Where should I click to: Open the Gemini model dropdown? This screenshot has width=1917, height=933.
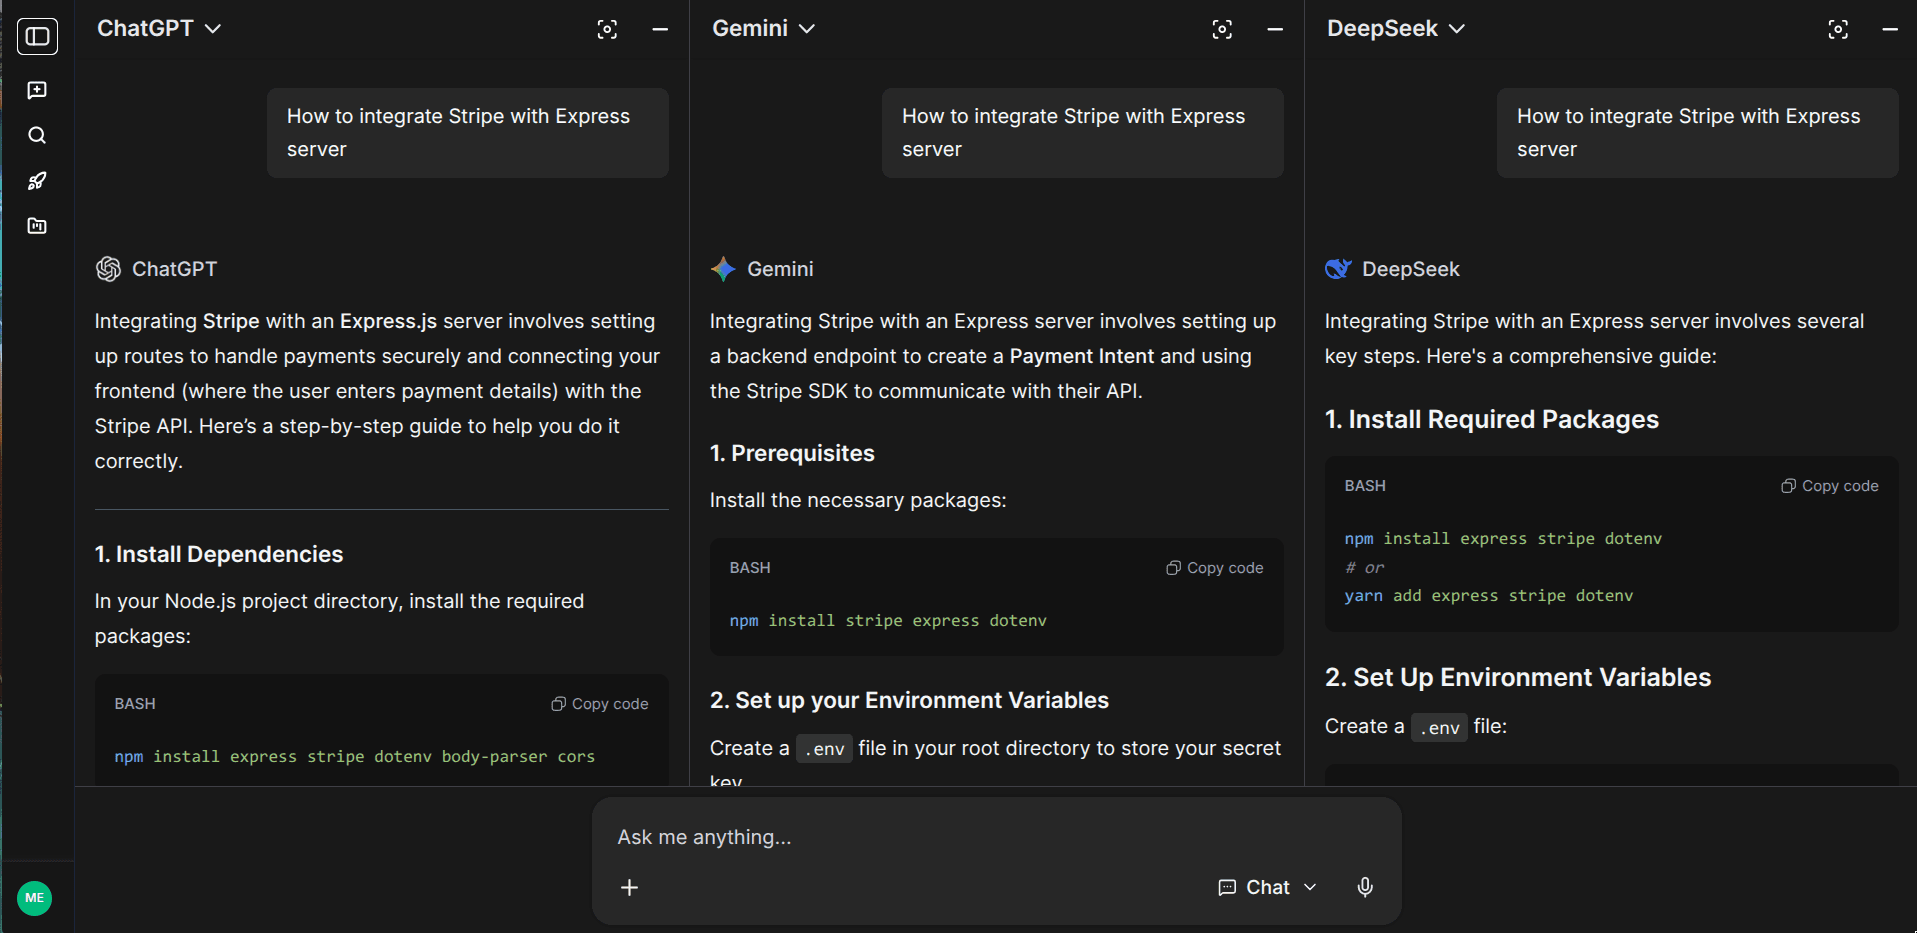click(x=763, y=29)
